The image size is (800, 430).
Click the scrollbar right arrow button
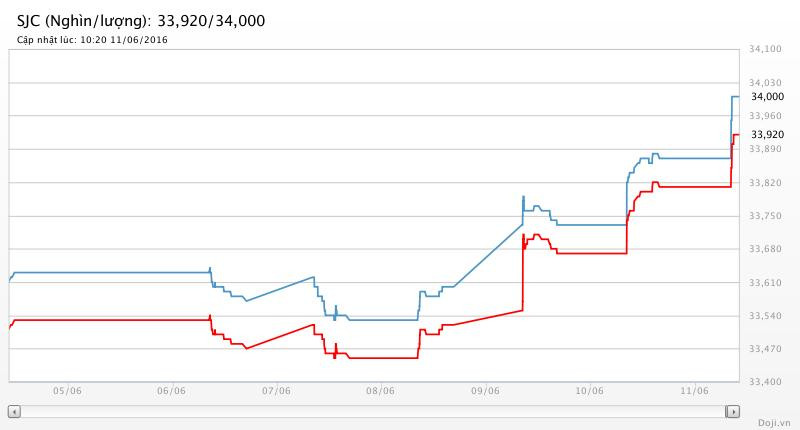(x=733, y=411)
